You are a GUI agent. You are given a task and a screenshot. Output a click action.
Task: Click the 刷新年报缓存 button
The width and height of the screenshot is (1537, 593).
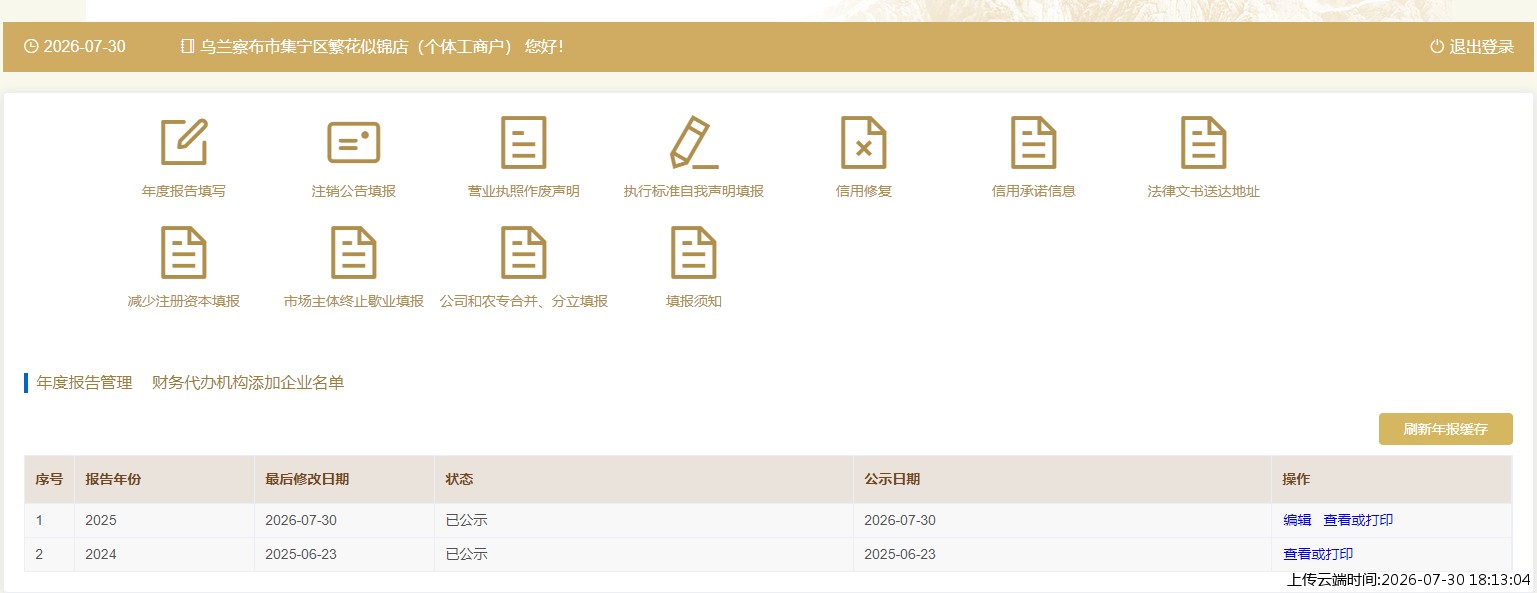point(1445,429)
